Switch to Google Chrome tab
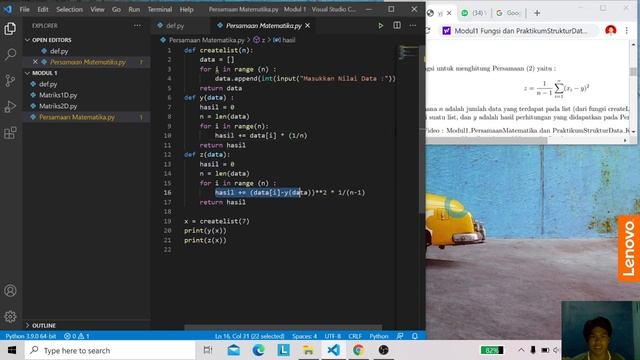The image size is (640, 360). [x=509, y=13]
